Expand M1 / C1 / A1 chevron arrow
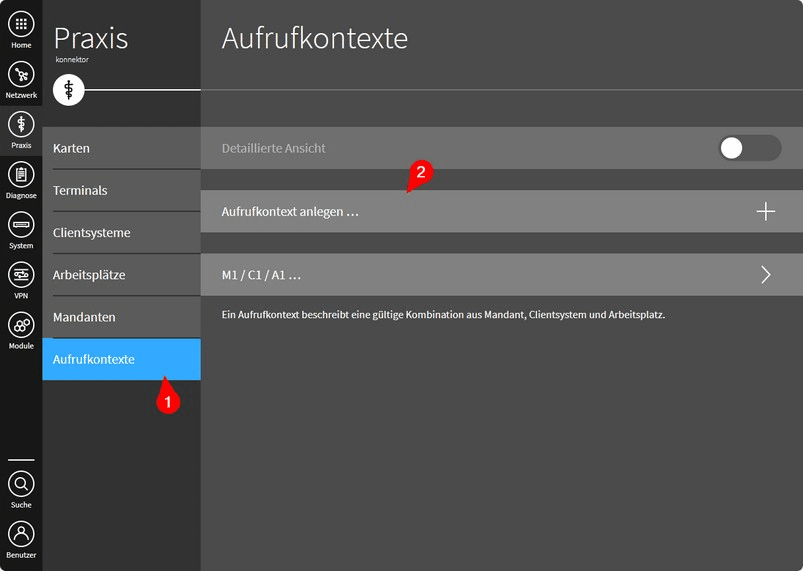 765,275
